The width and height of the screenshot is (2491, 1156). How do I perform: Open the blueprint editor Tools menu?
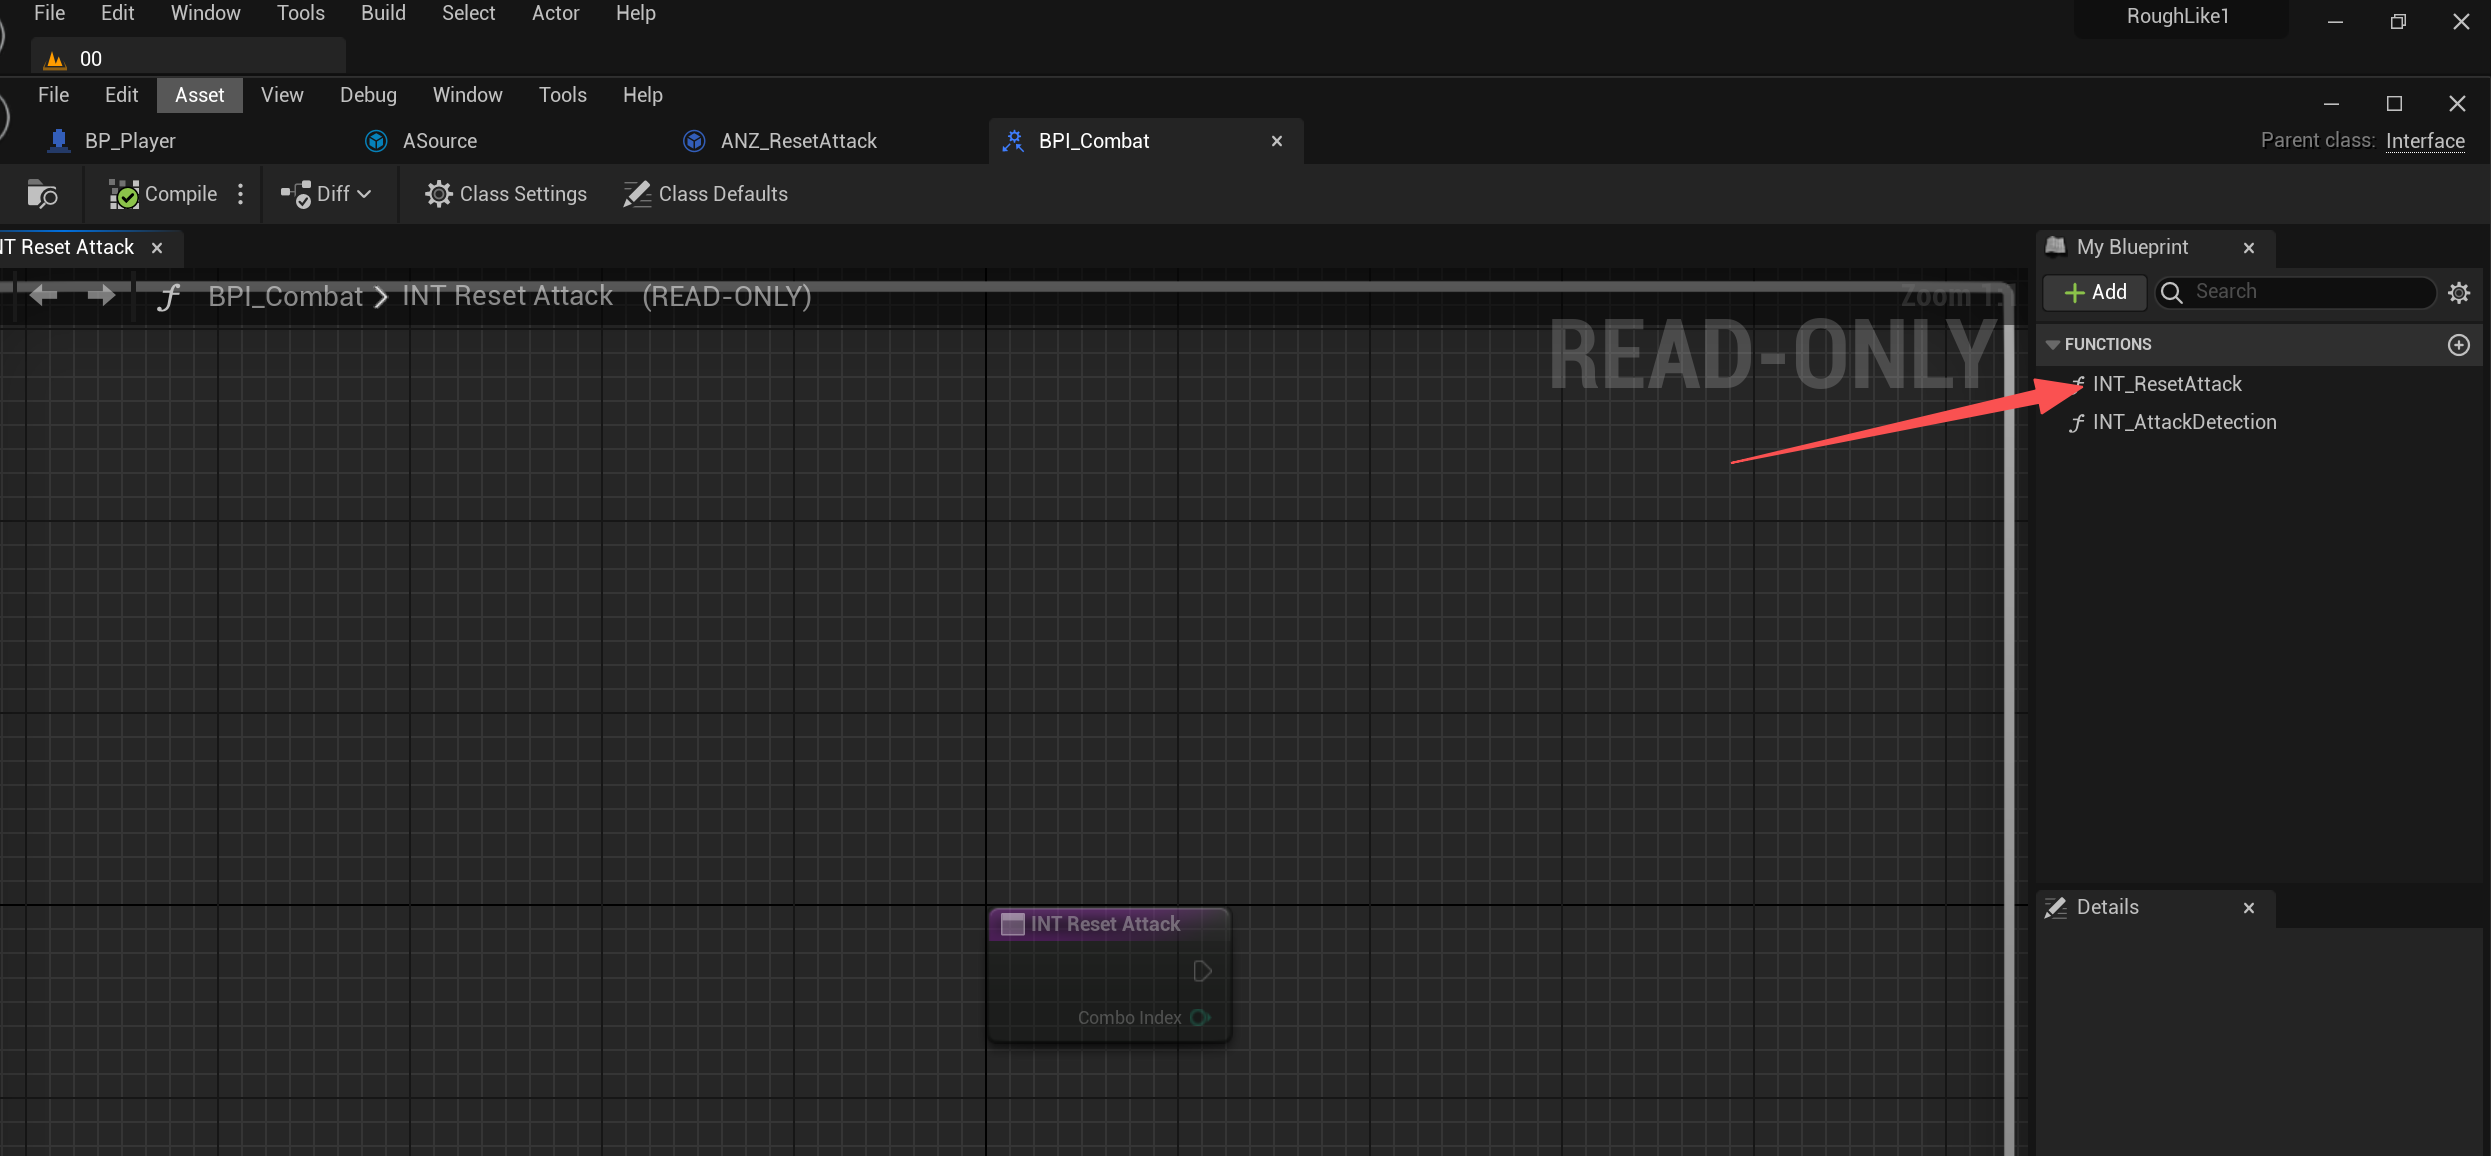tap(563, 95)
